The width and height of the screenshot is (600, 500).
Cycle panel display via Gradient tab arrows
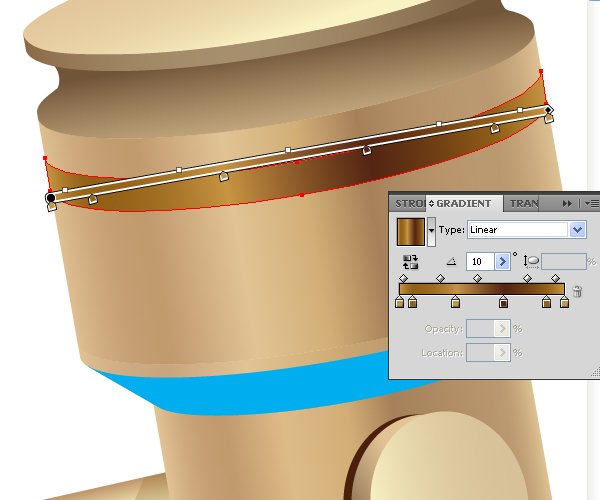432,204
